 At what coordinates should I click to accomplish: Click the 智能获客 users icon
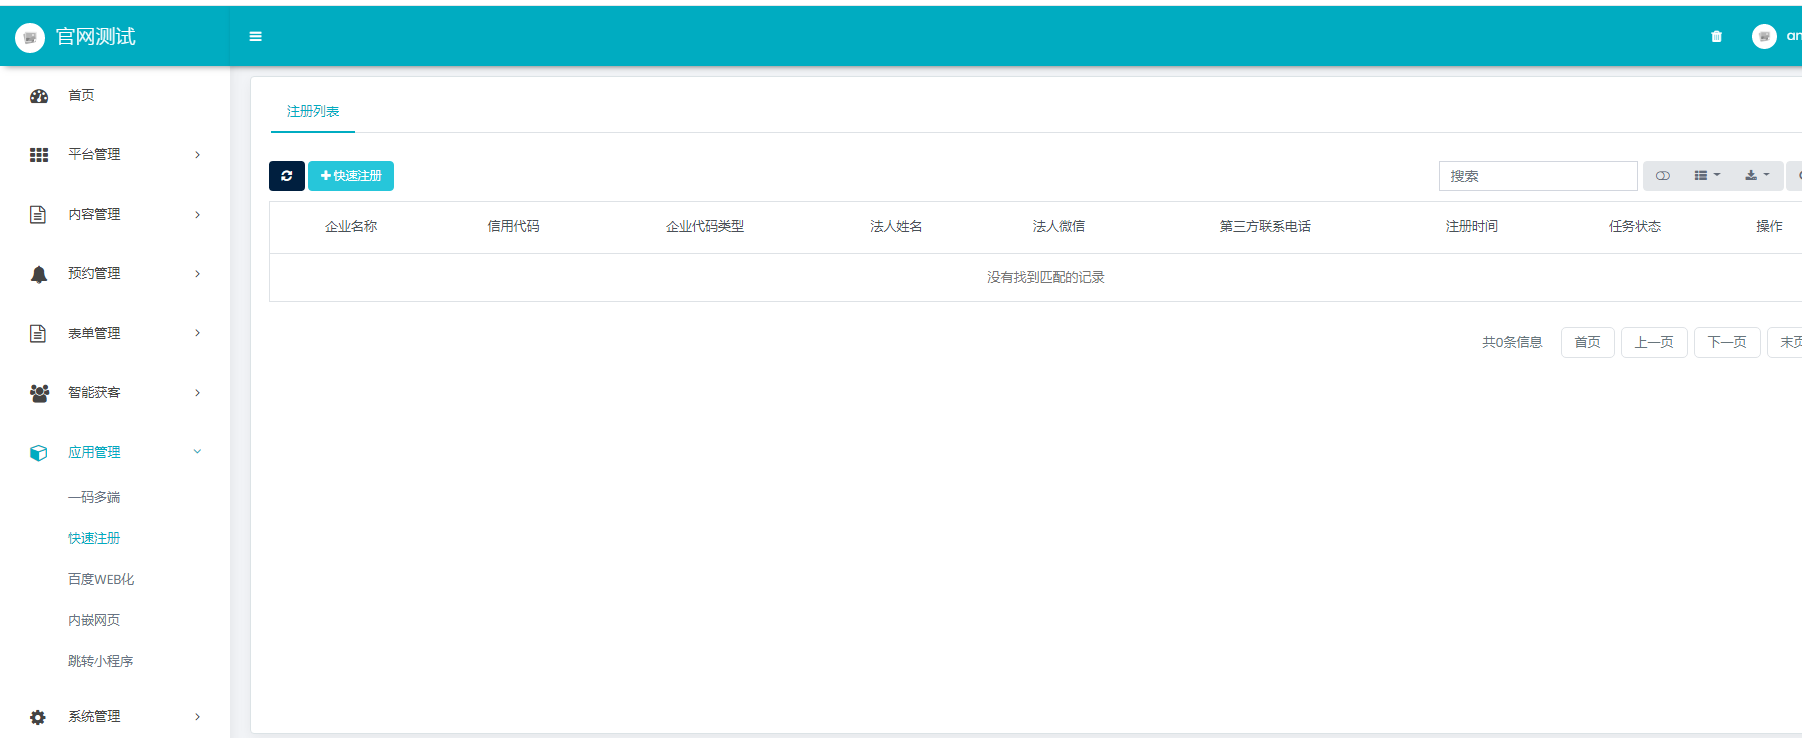[39, 393]
